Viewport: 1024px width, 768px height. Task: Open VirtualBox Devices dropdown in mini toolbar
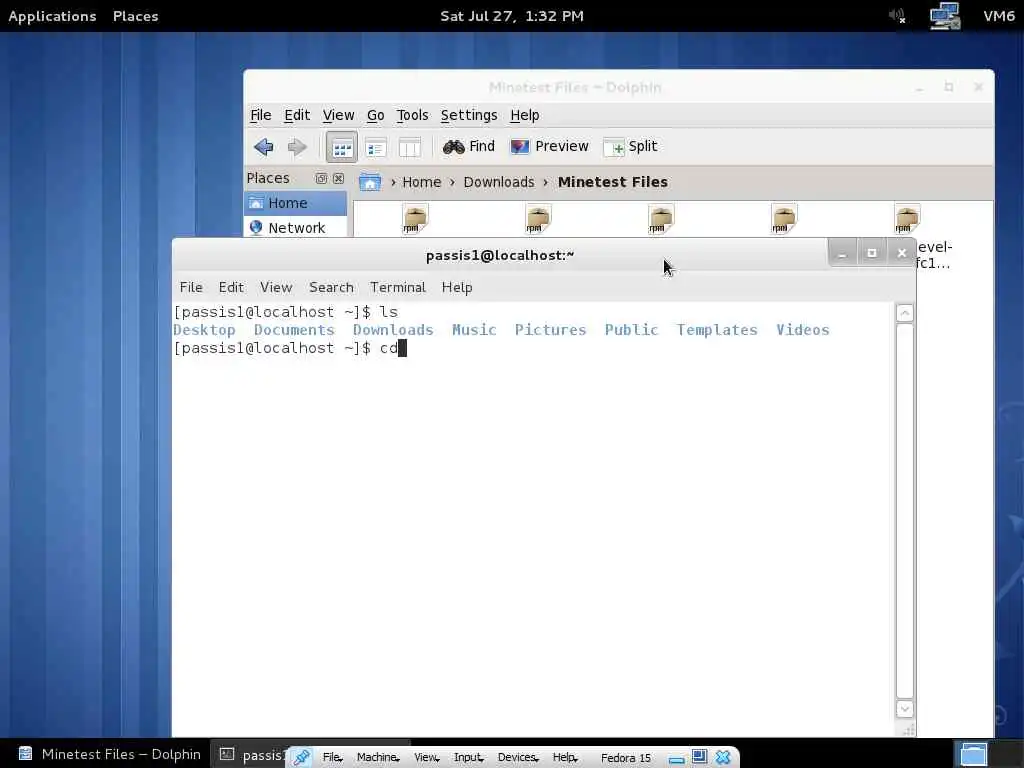518,758
